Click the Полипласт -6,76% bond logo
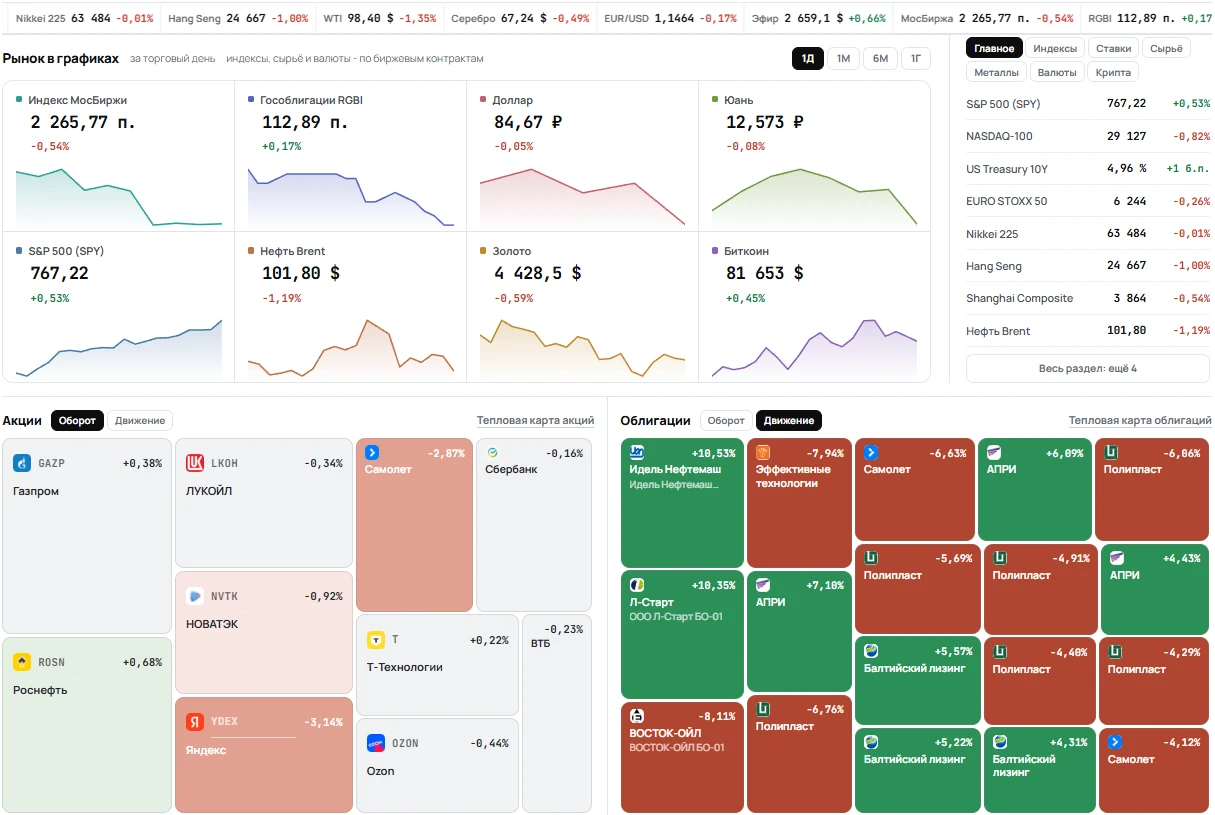 pos(763,709)
